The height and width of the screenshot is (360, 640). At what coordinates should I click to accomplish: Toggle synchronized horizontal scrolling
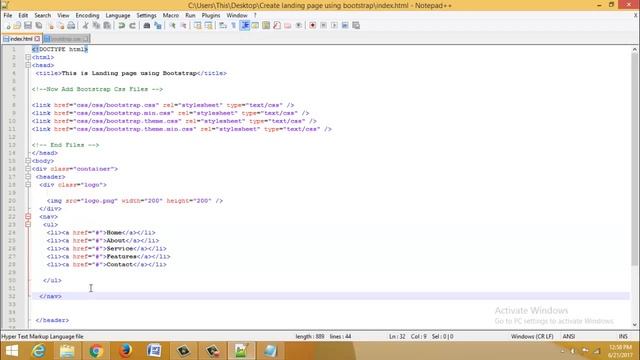pos(209,25)
